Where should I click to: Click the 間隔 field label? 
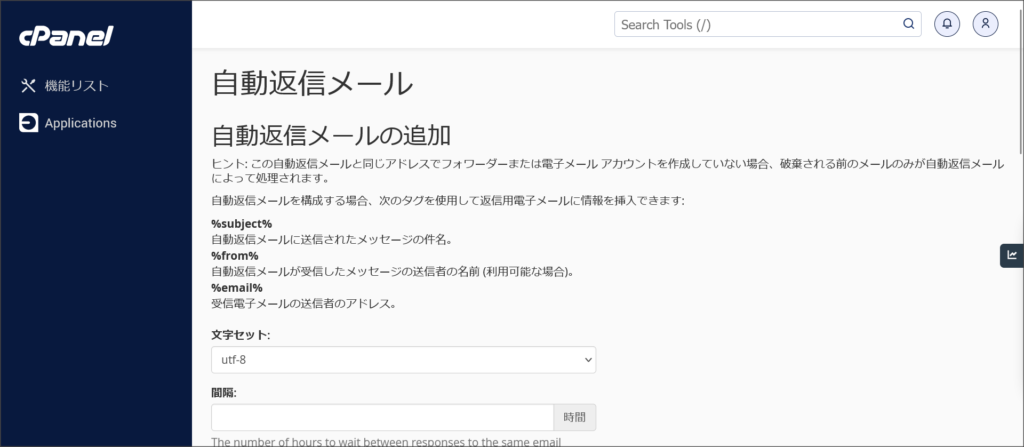coord(226,392)
